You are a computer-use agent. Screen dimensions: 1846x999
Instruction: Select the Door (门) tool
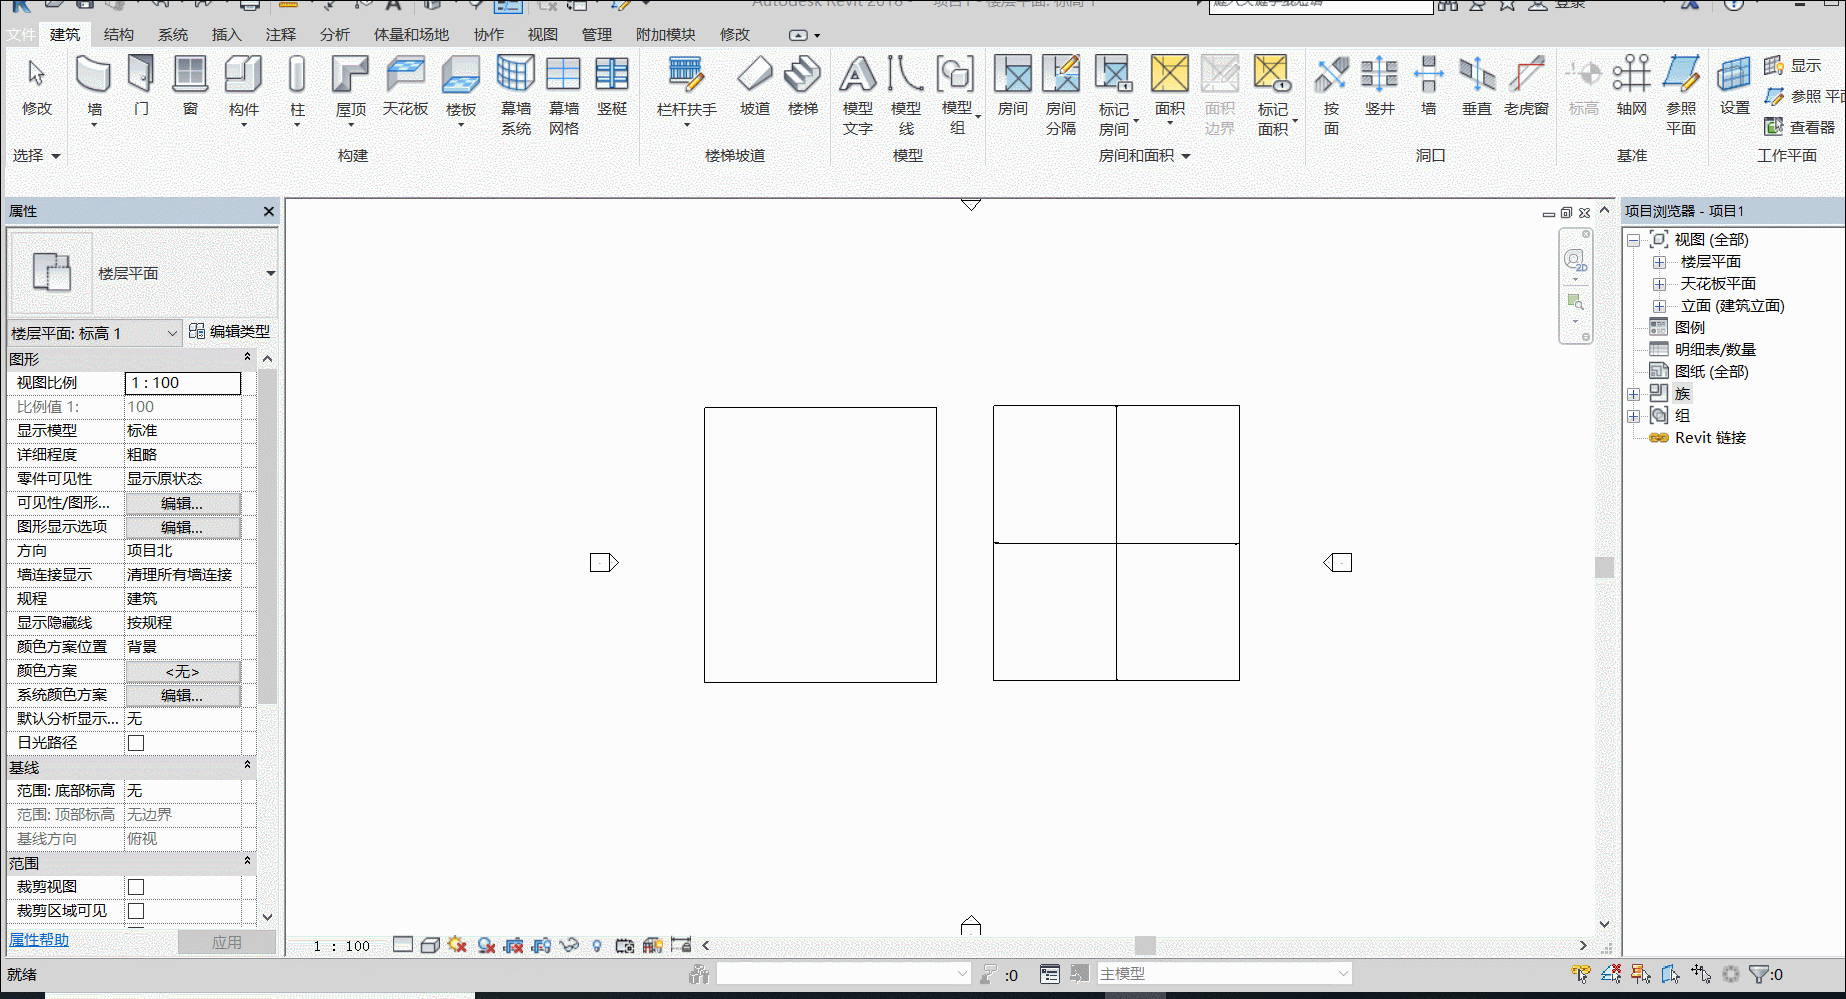(141, 88)
